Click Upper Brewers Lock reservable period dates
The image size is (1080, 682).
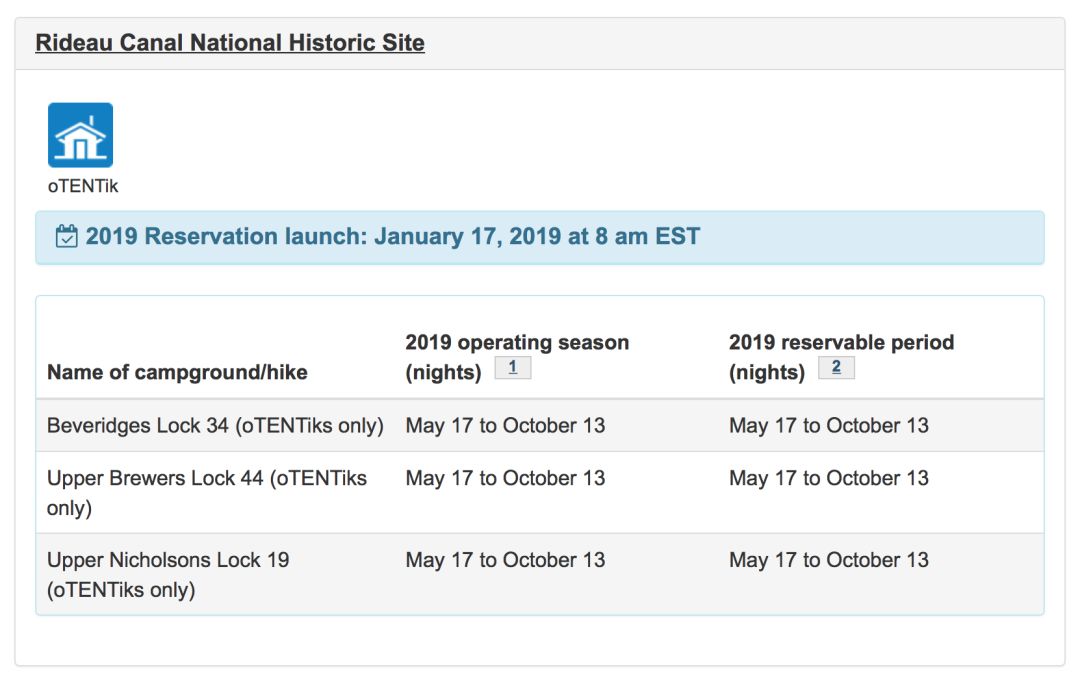click(x=829, y=478)
